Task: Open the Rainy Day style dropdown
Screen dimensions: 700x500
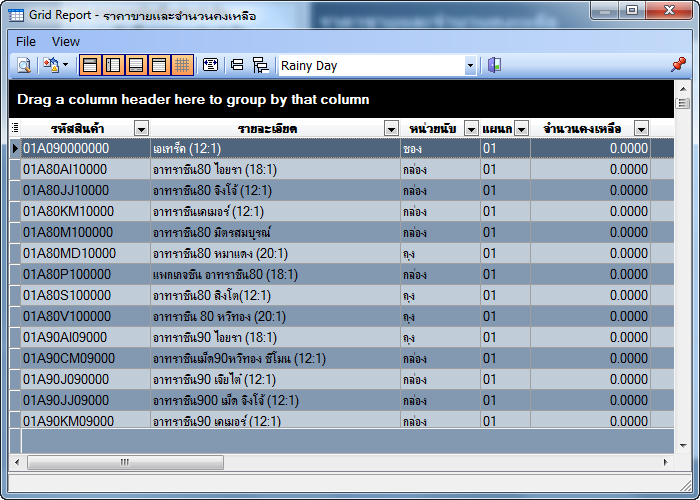Action: coord(470,66)
